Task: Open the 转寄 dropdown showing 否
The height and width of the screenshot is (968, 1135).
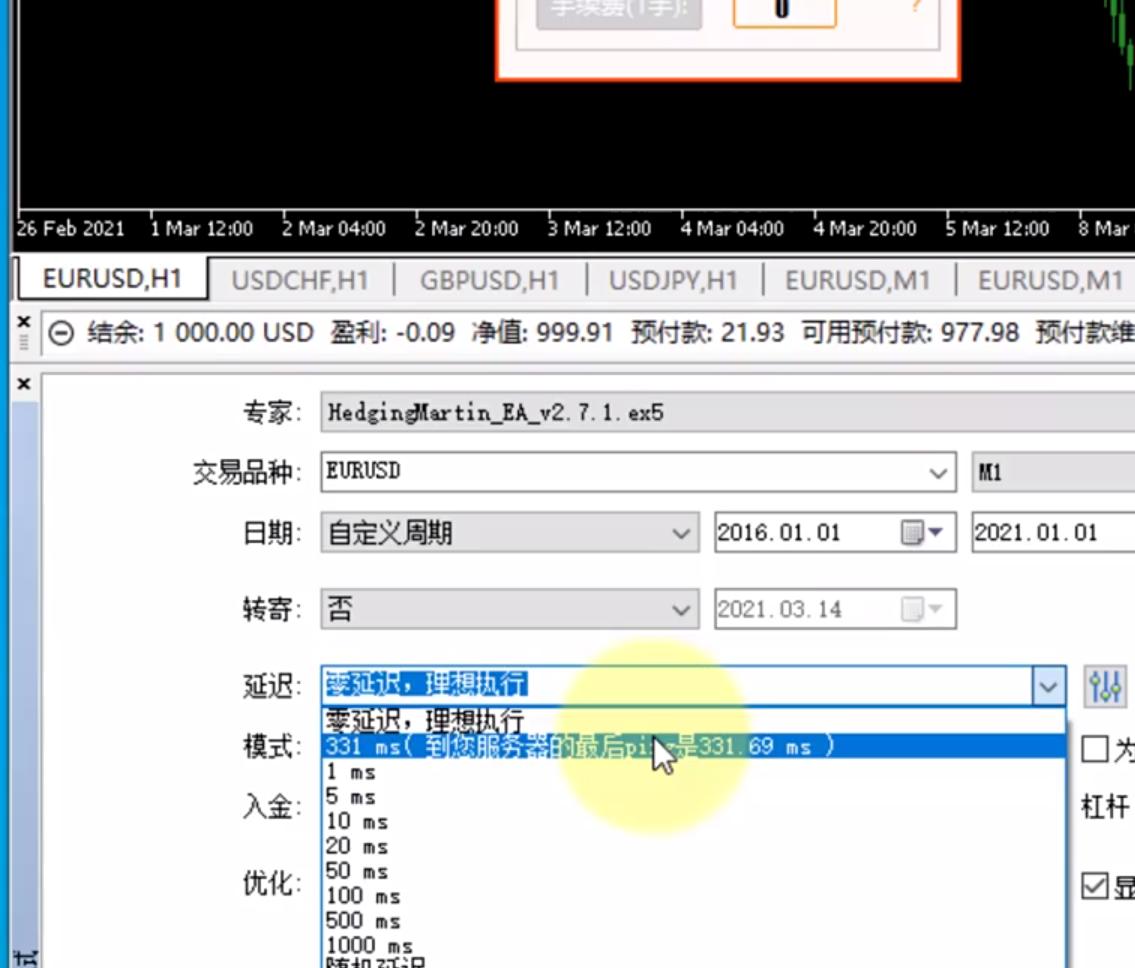Action: pyautogui.click(x=684, y=609)
